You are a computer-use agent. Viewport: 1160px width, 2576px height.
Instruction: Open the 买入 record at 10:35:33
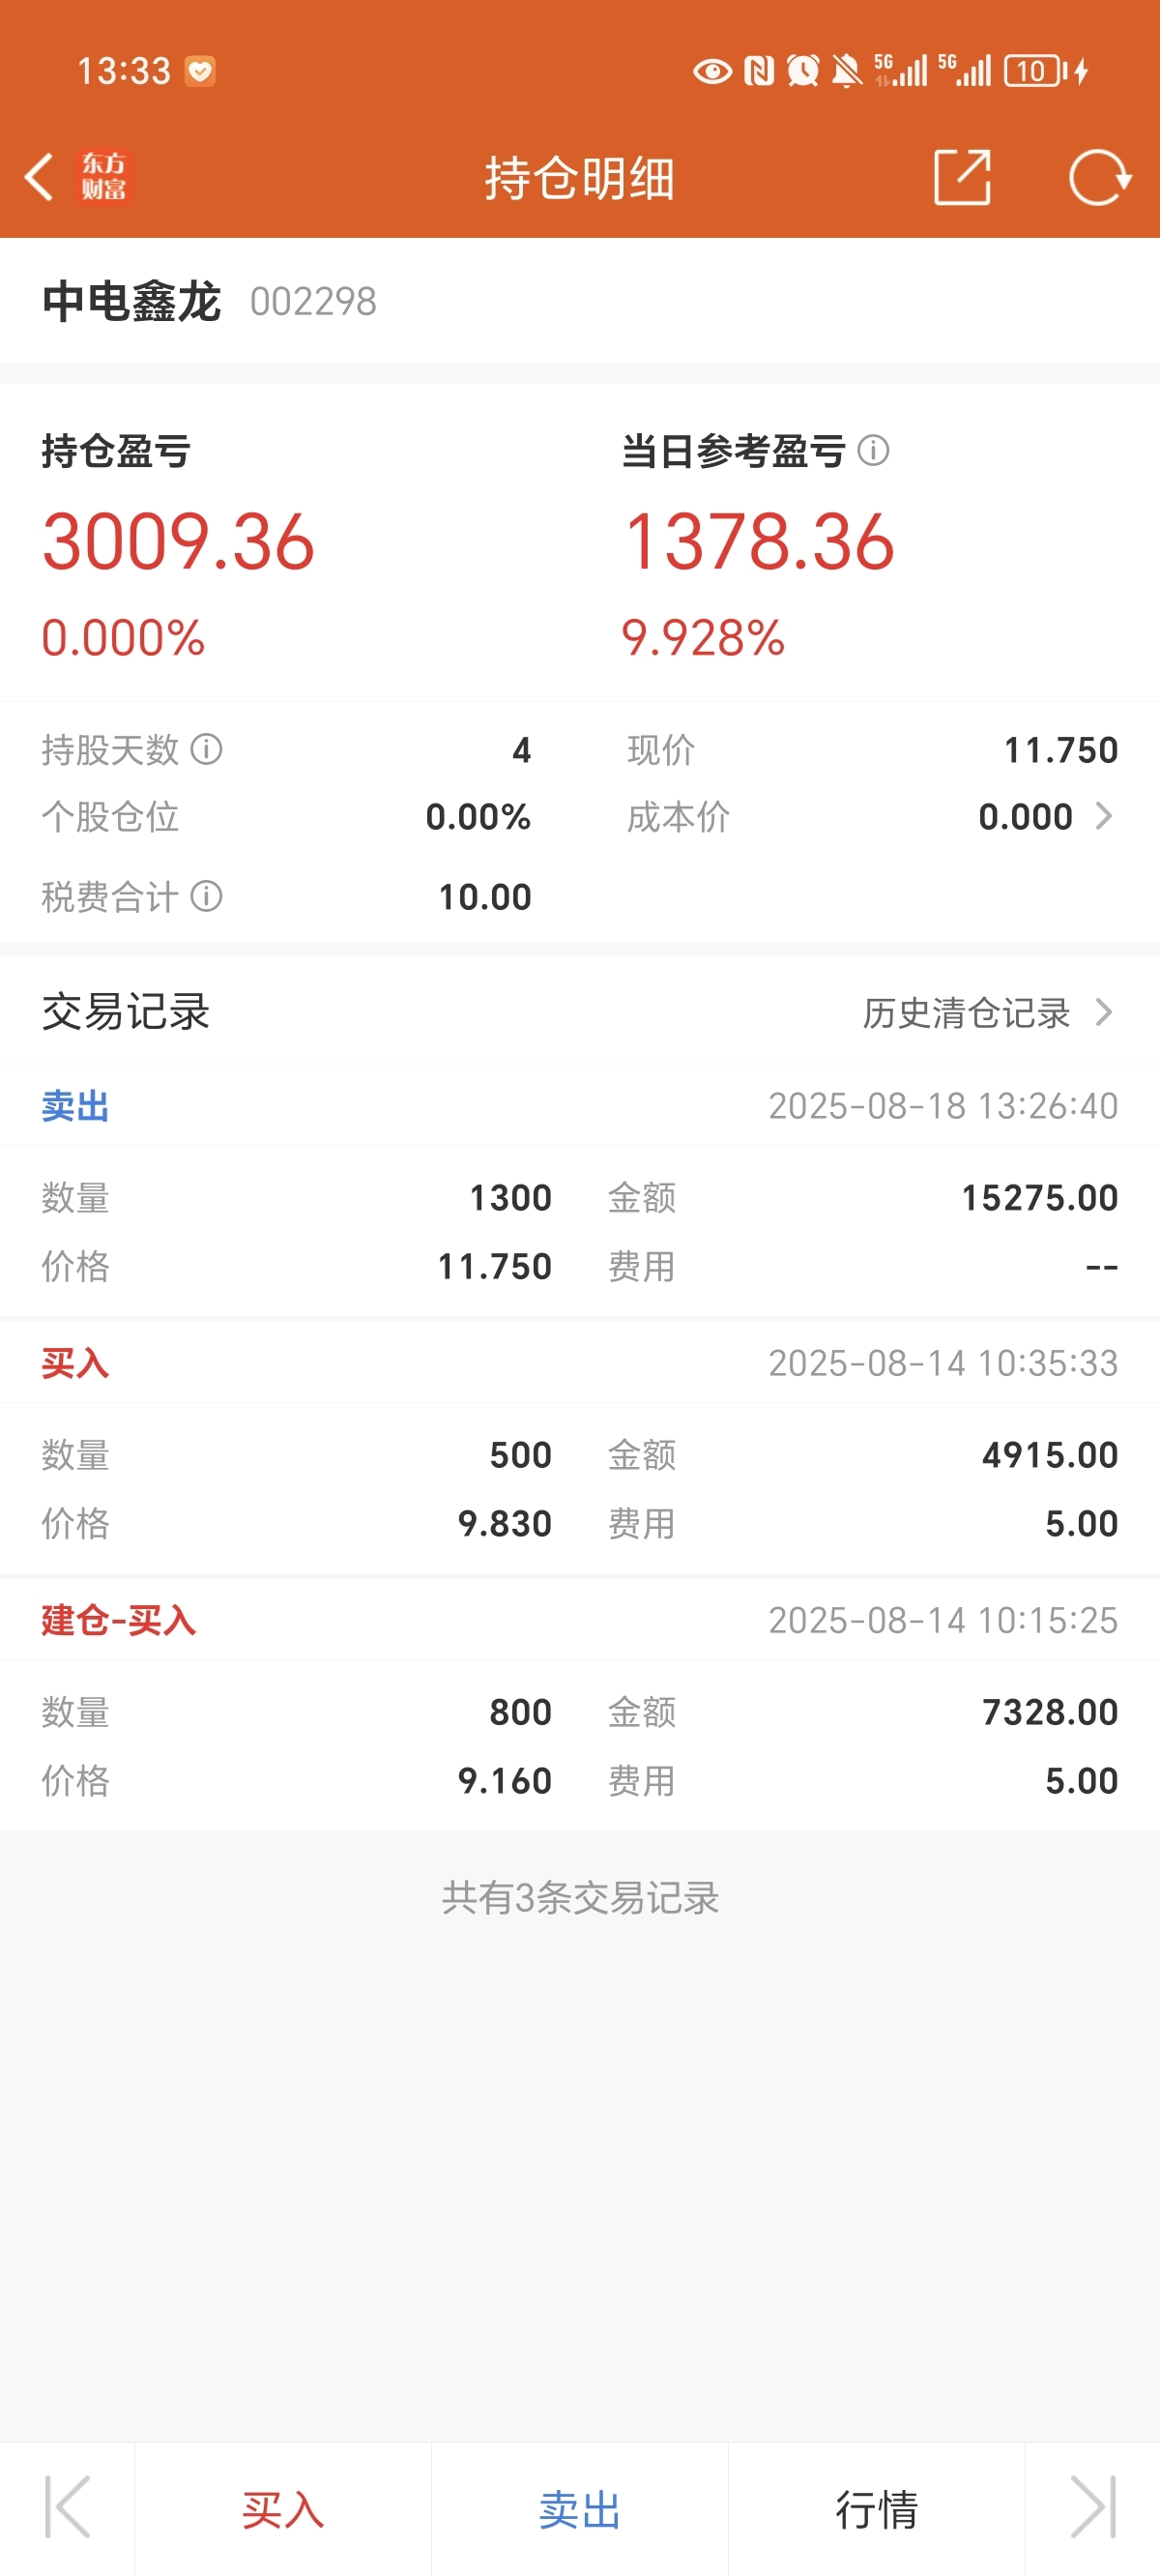click(580, 1449)
